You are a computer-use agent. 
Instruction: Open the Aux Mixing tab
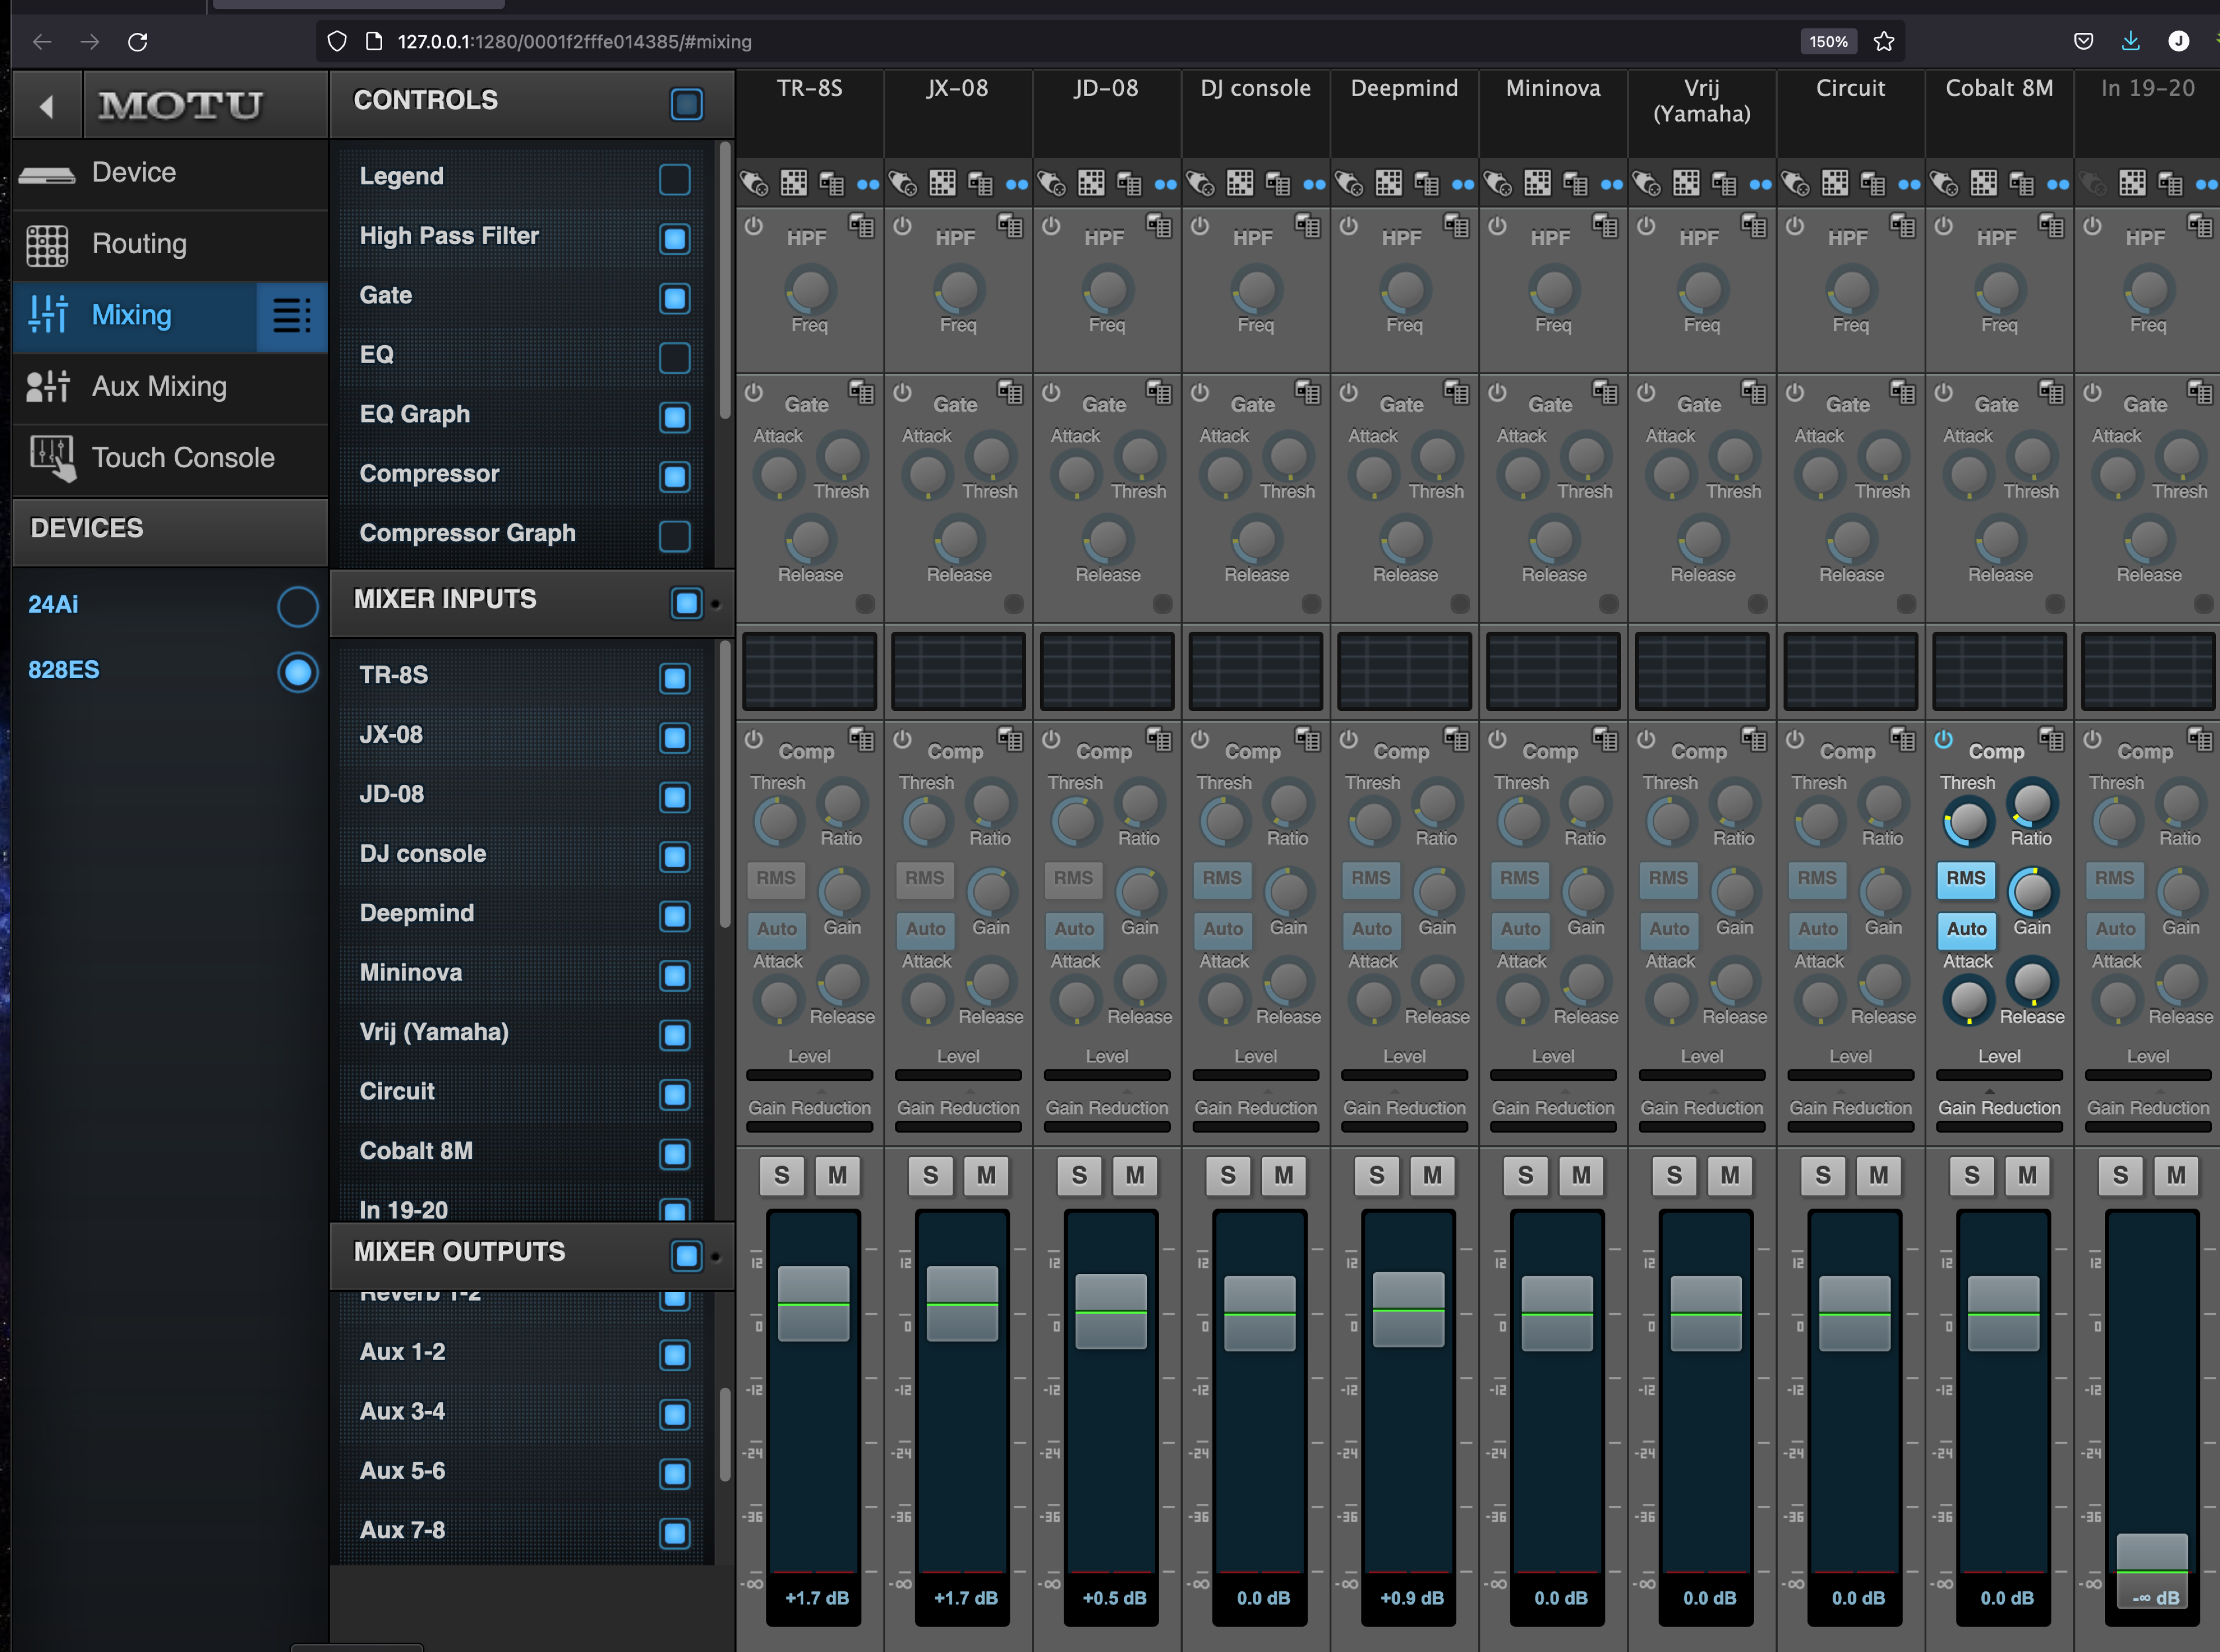[170, 387]
